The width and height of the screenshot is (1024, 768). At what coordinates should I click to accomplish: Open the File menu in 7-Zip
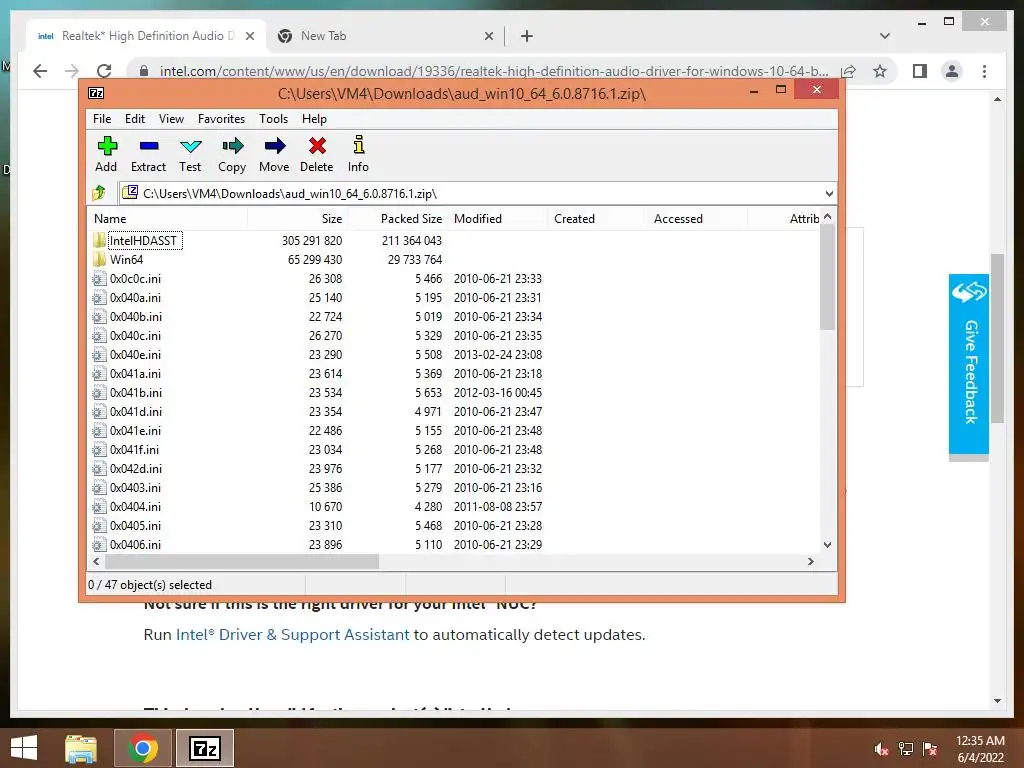coord(102,119)
